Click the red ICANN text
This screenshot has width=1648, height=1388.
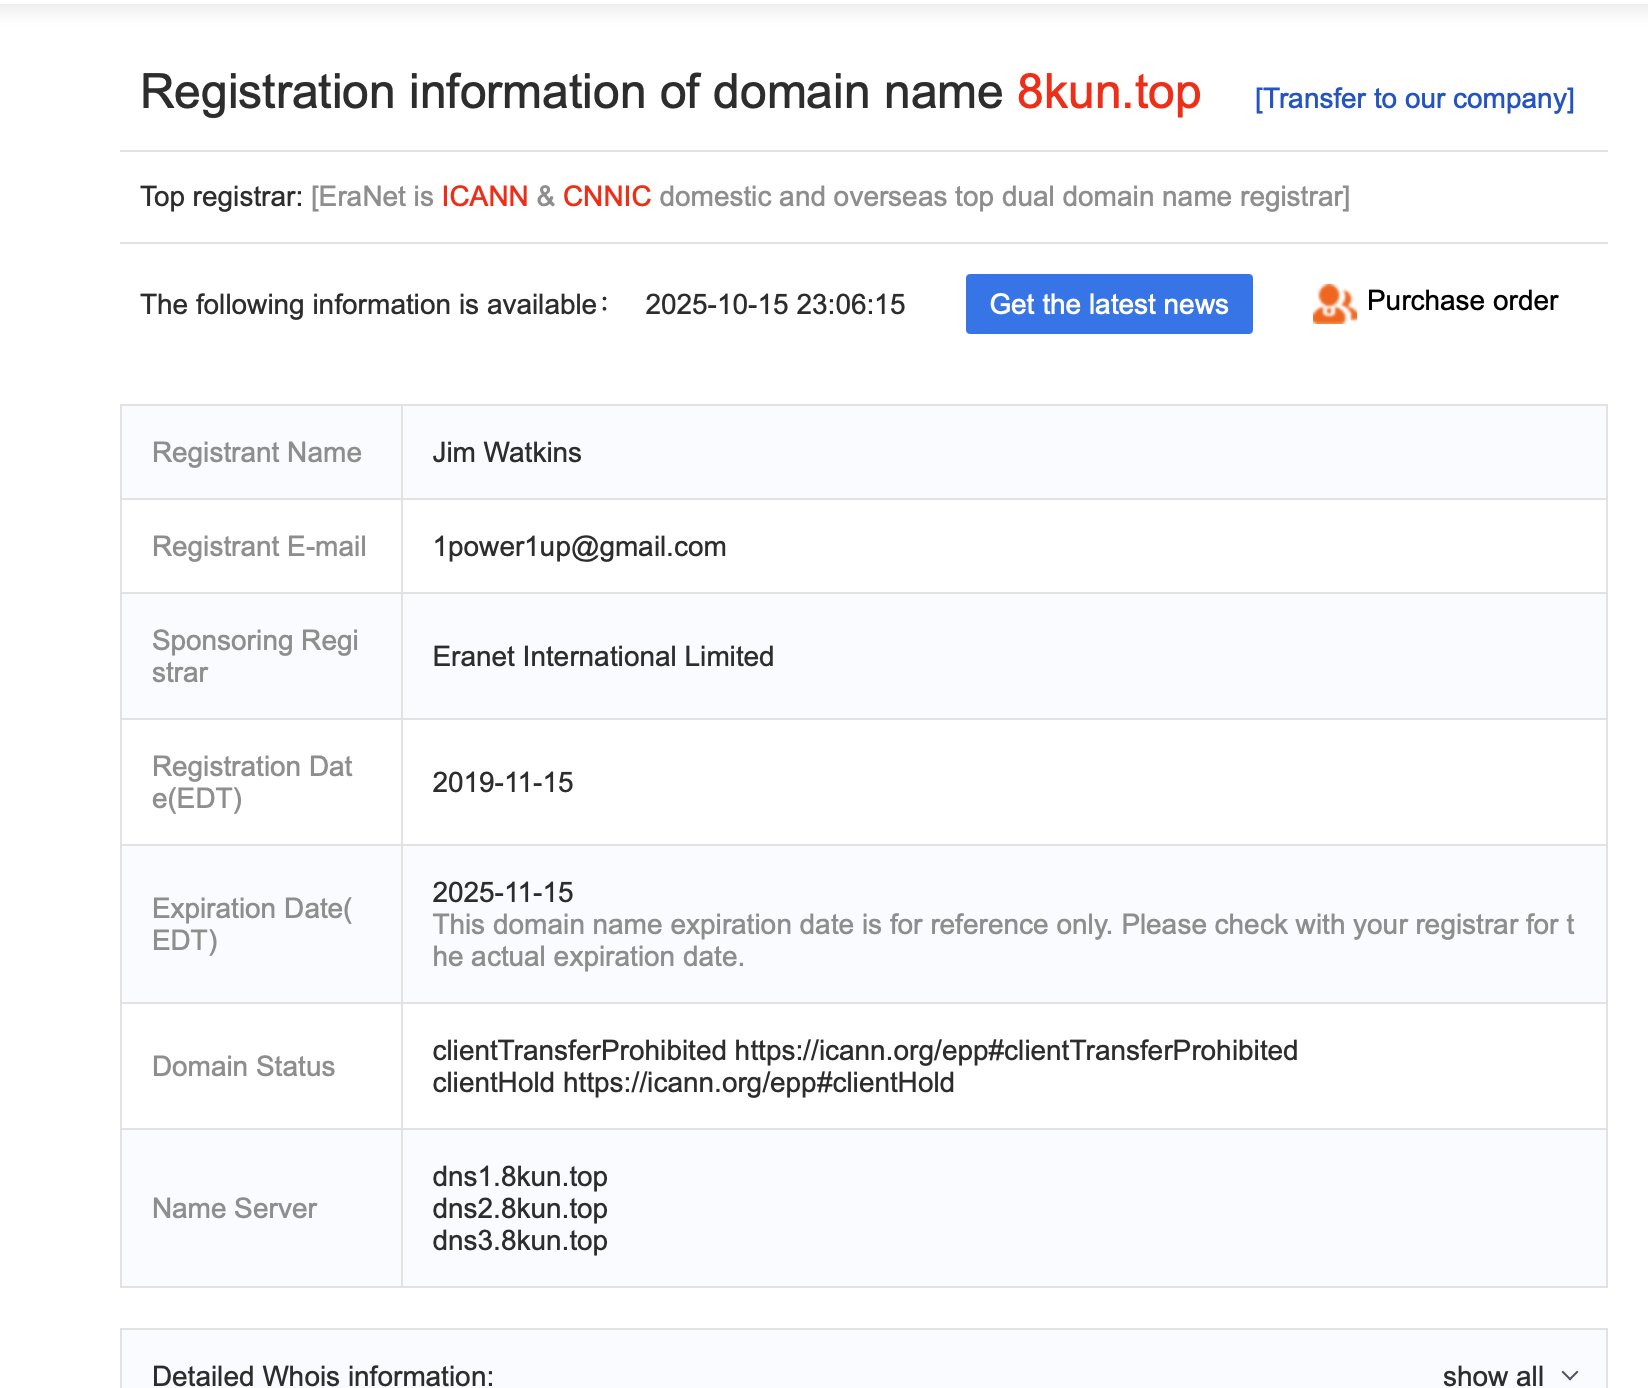(x=484, y=196)
